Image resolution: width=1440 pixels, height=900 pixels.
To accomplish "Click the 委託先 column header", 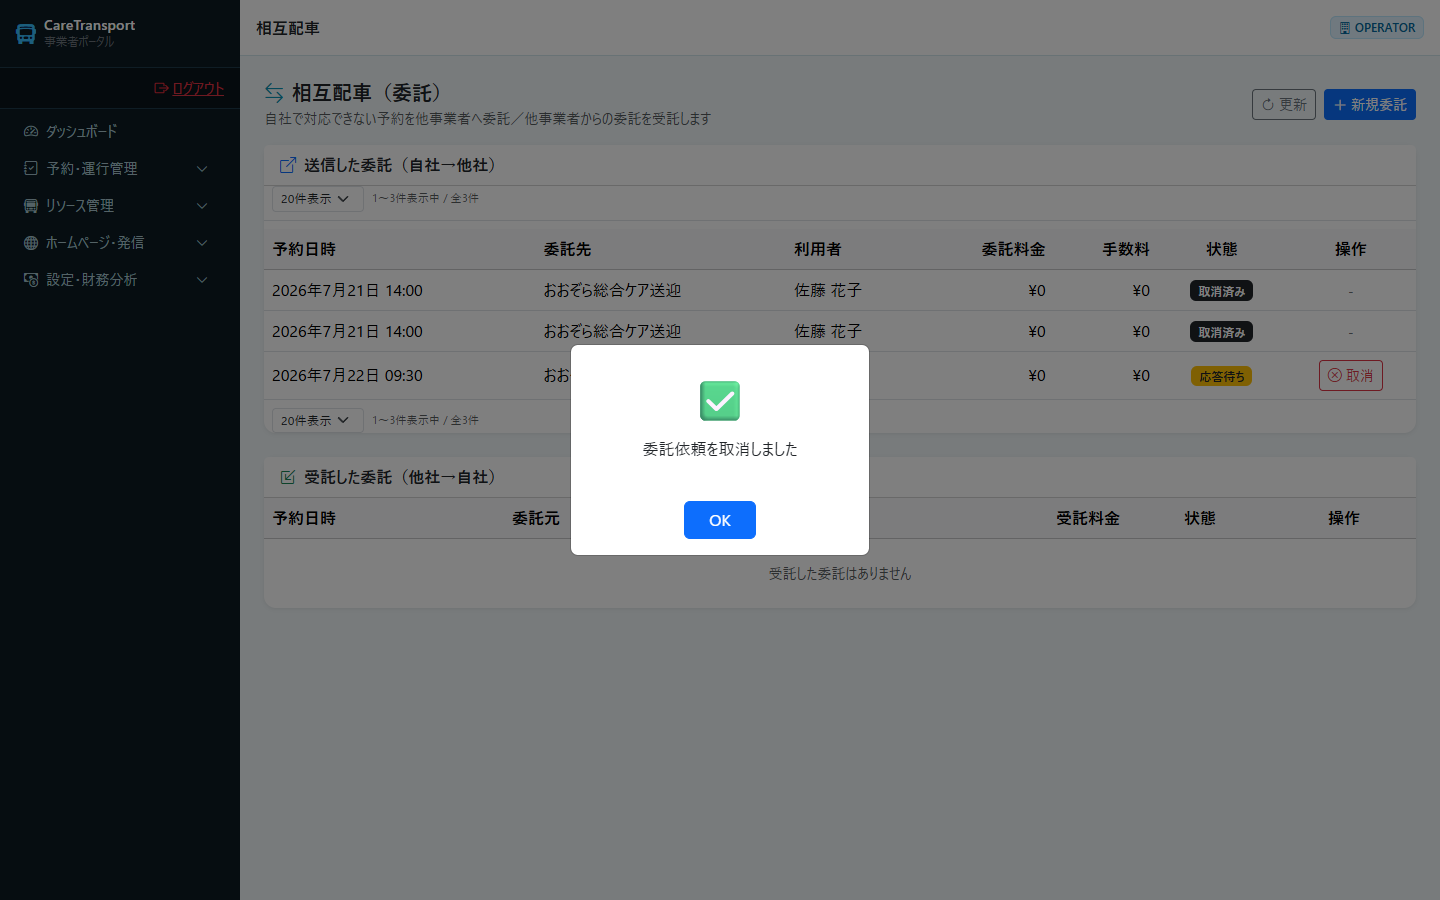I will pos(567,249).
